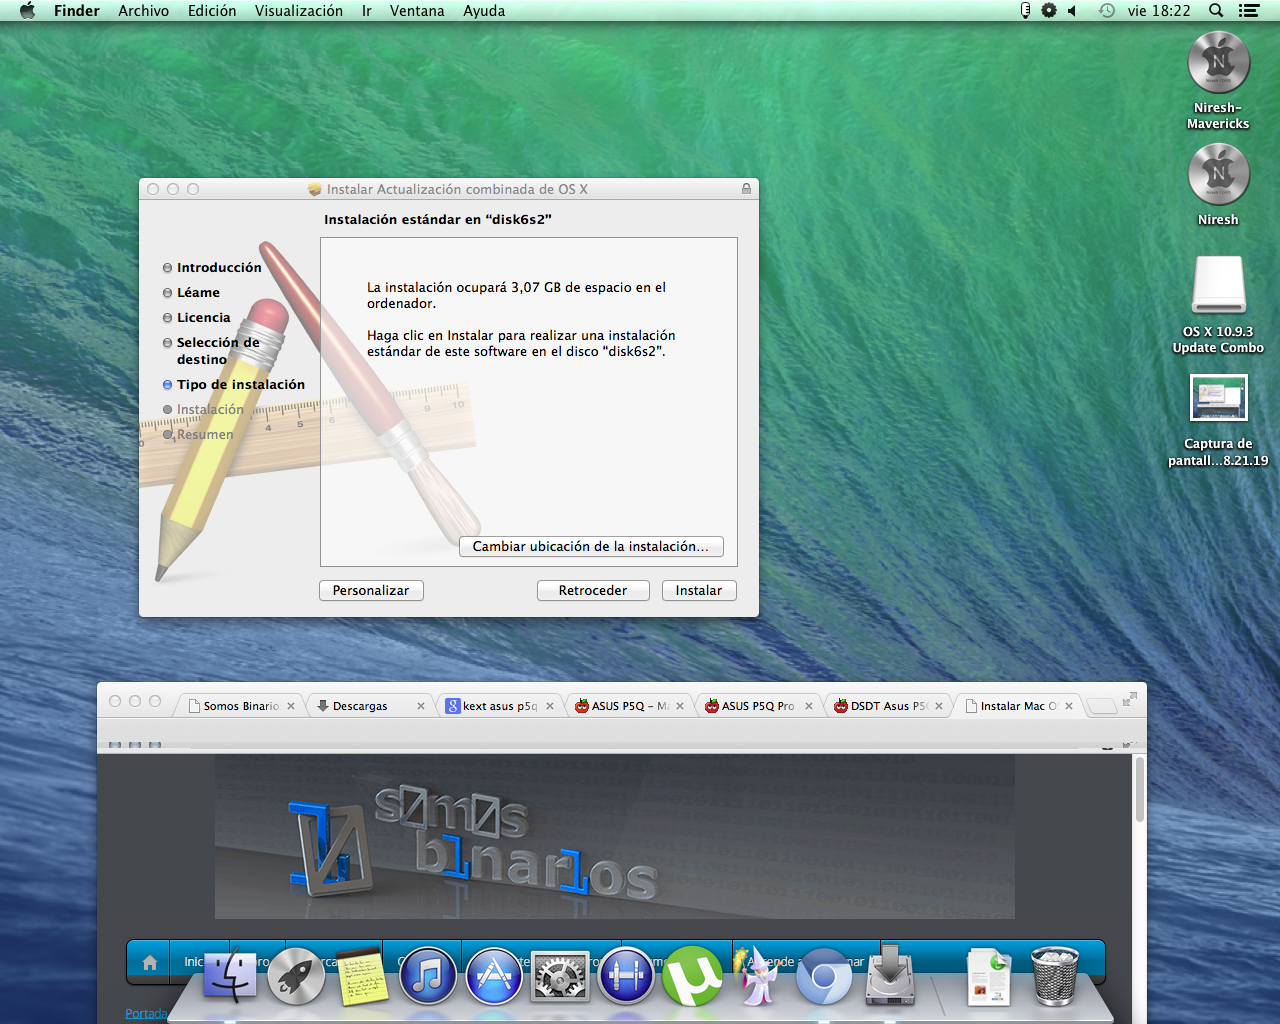Viewport: 1280px width, 1024px height.
Task: Open the App Store Dock icon
Action: click(494, 976)
